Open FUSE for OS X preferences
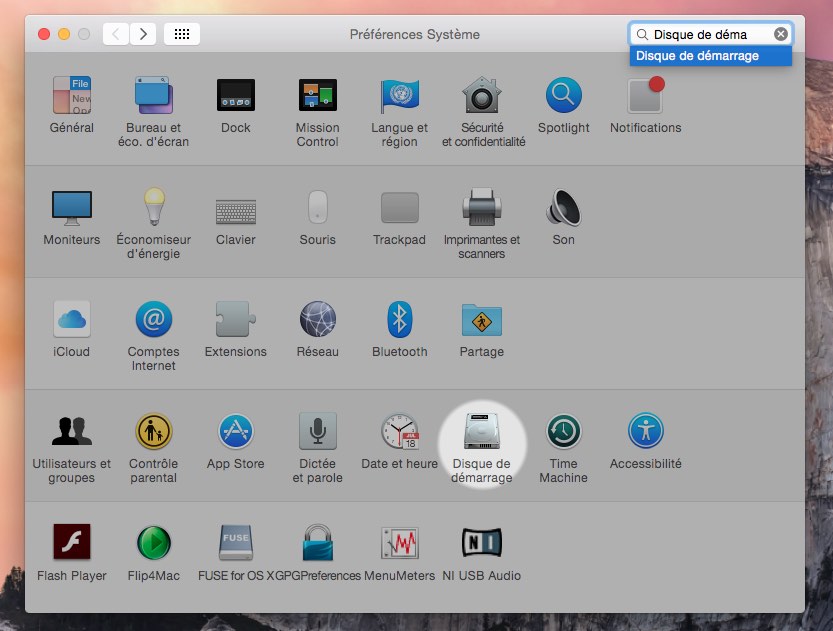 tap(235, 540)
